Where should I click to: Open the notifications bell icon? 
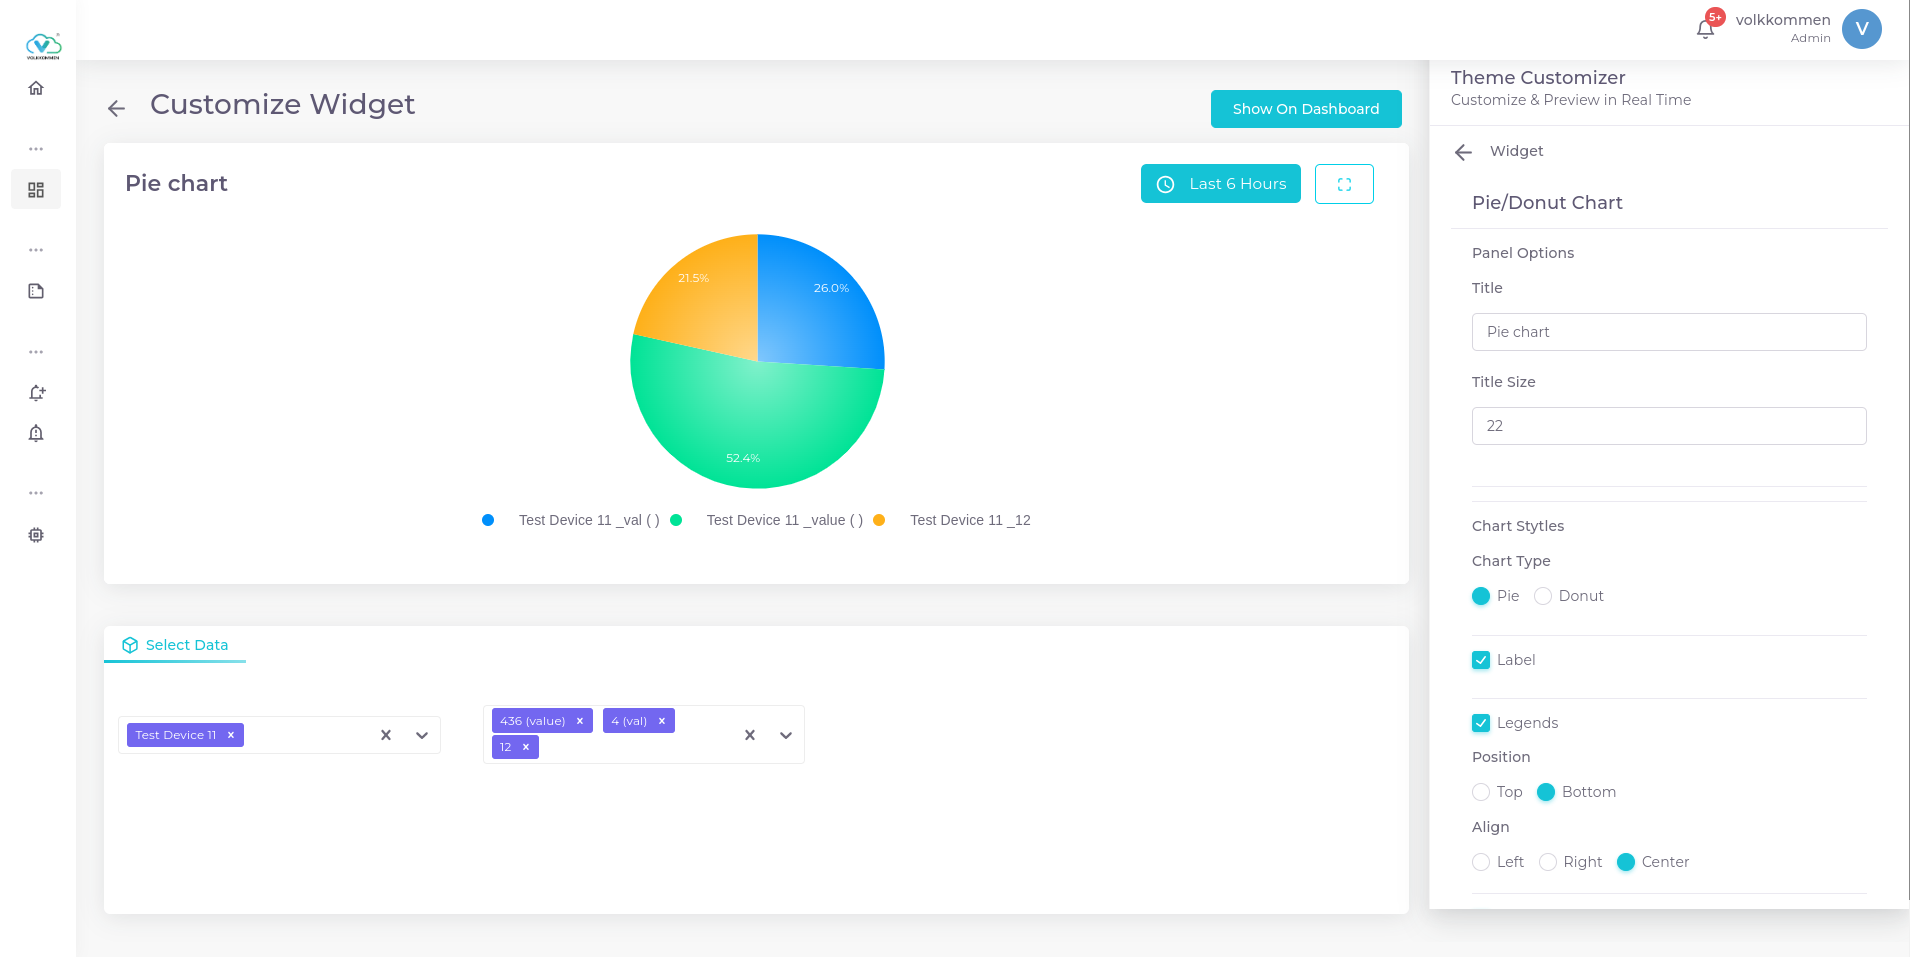[x=1705, y=29]
